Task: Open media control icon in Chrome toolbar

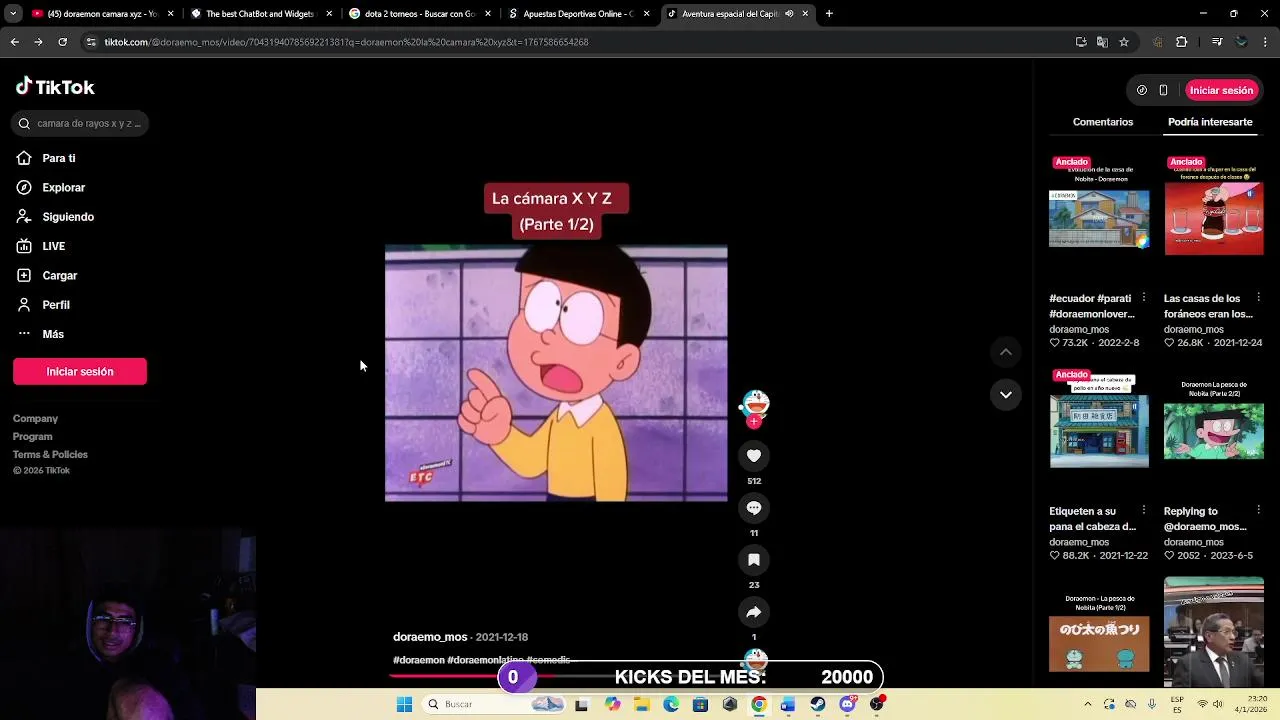Action: [1217, 42]
